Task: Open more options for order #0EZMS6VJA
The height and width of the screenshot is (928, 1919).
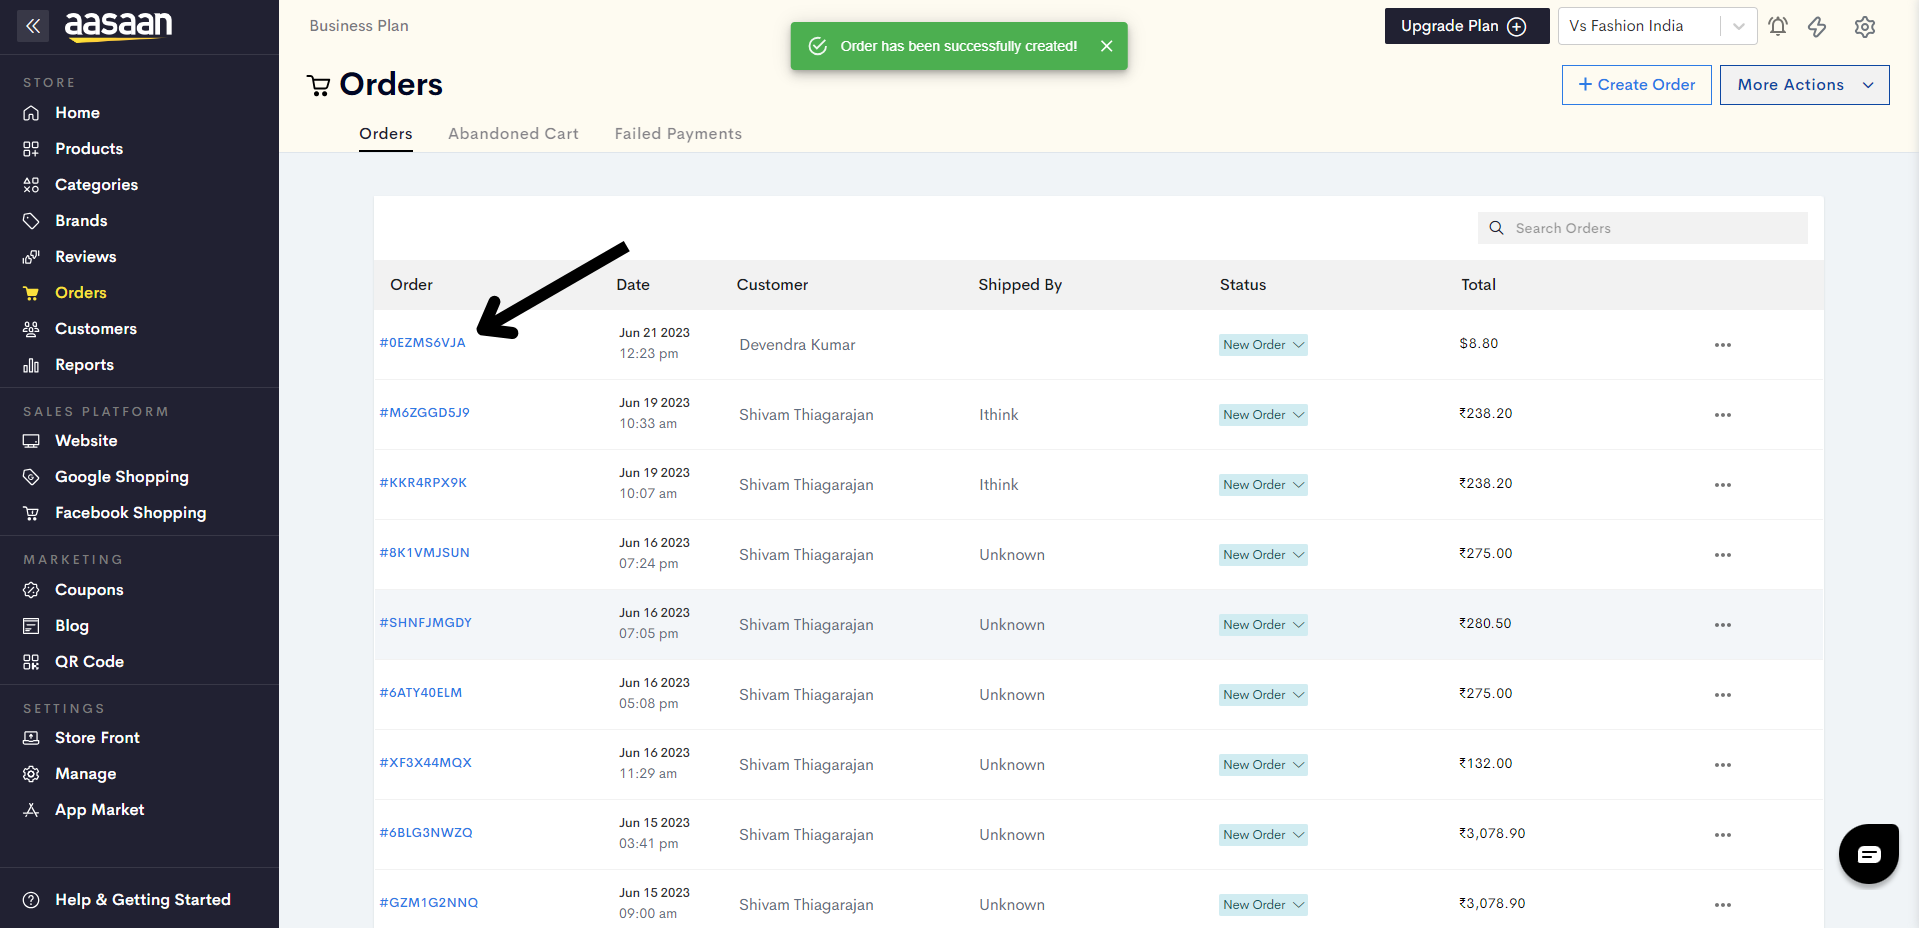Action: (1723, 345)
